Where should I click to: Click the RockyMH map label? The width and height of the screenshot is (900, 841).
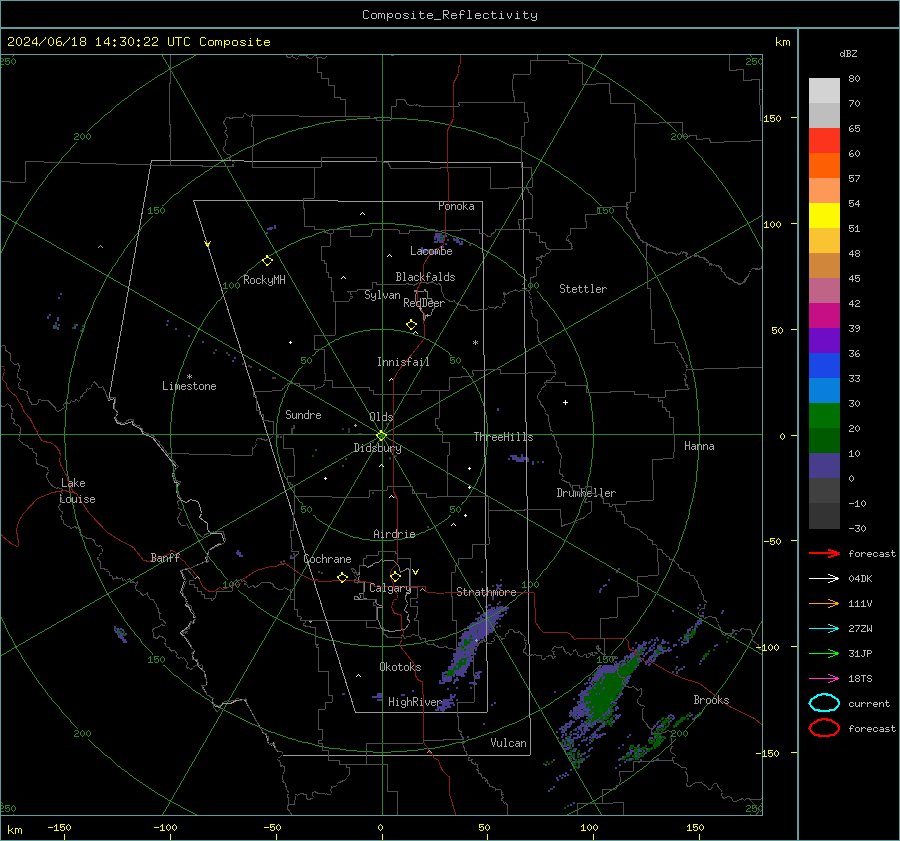point(264,280)
